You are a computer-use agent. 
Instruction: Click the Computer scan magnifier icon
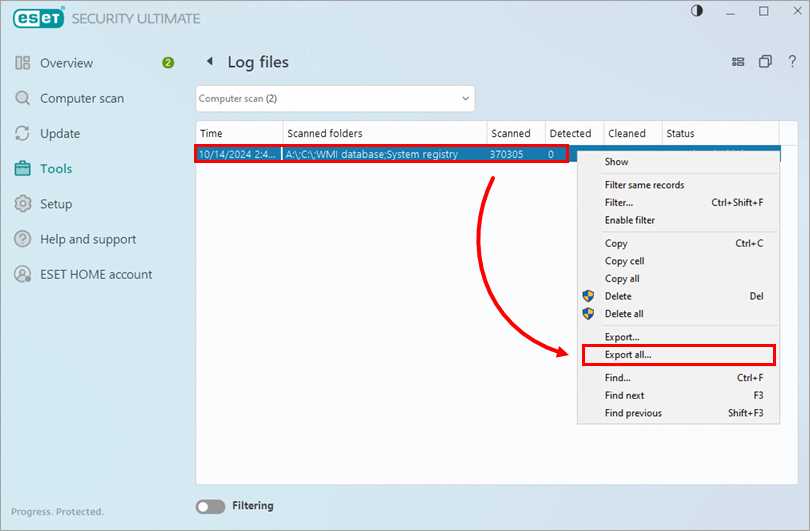point(23,99)
